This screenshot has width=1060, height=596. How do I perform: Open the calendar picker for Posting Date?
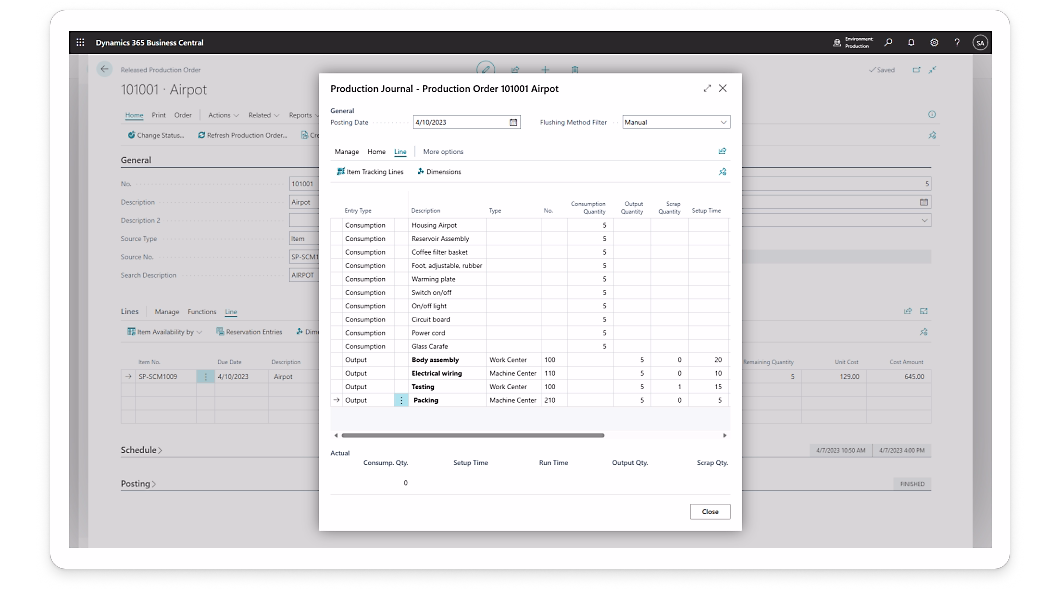(513, 122)
